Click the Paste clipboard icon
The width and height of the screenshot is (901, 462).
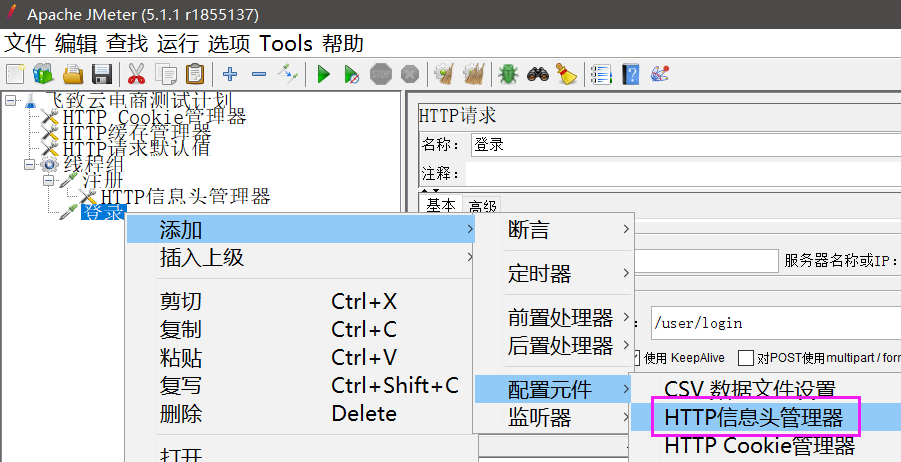[x=195, y=74]
